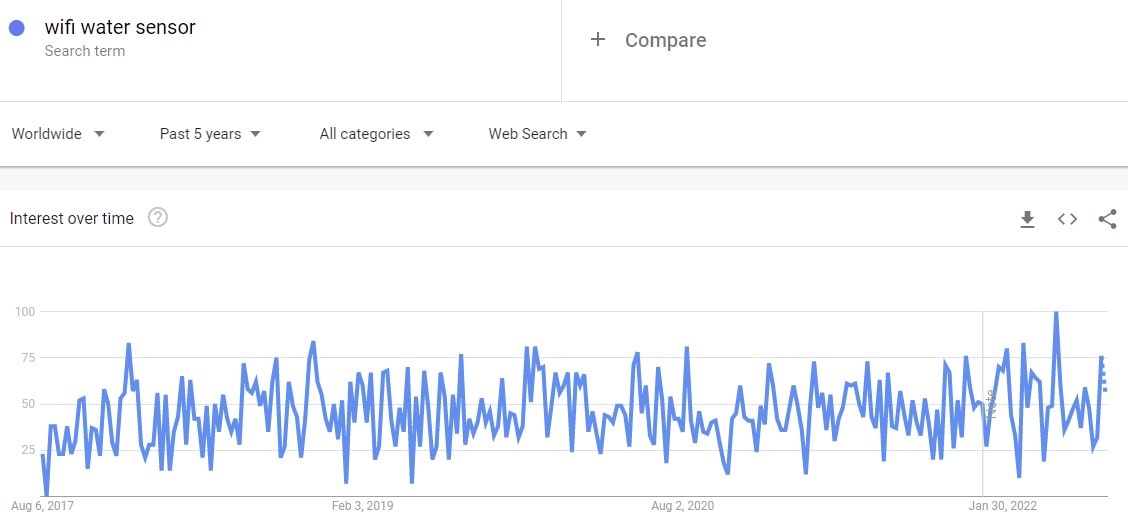Click the Interest over time heading
Screen dimensions: 1128x532
point(72,219)
